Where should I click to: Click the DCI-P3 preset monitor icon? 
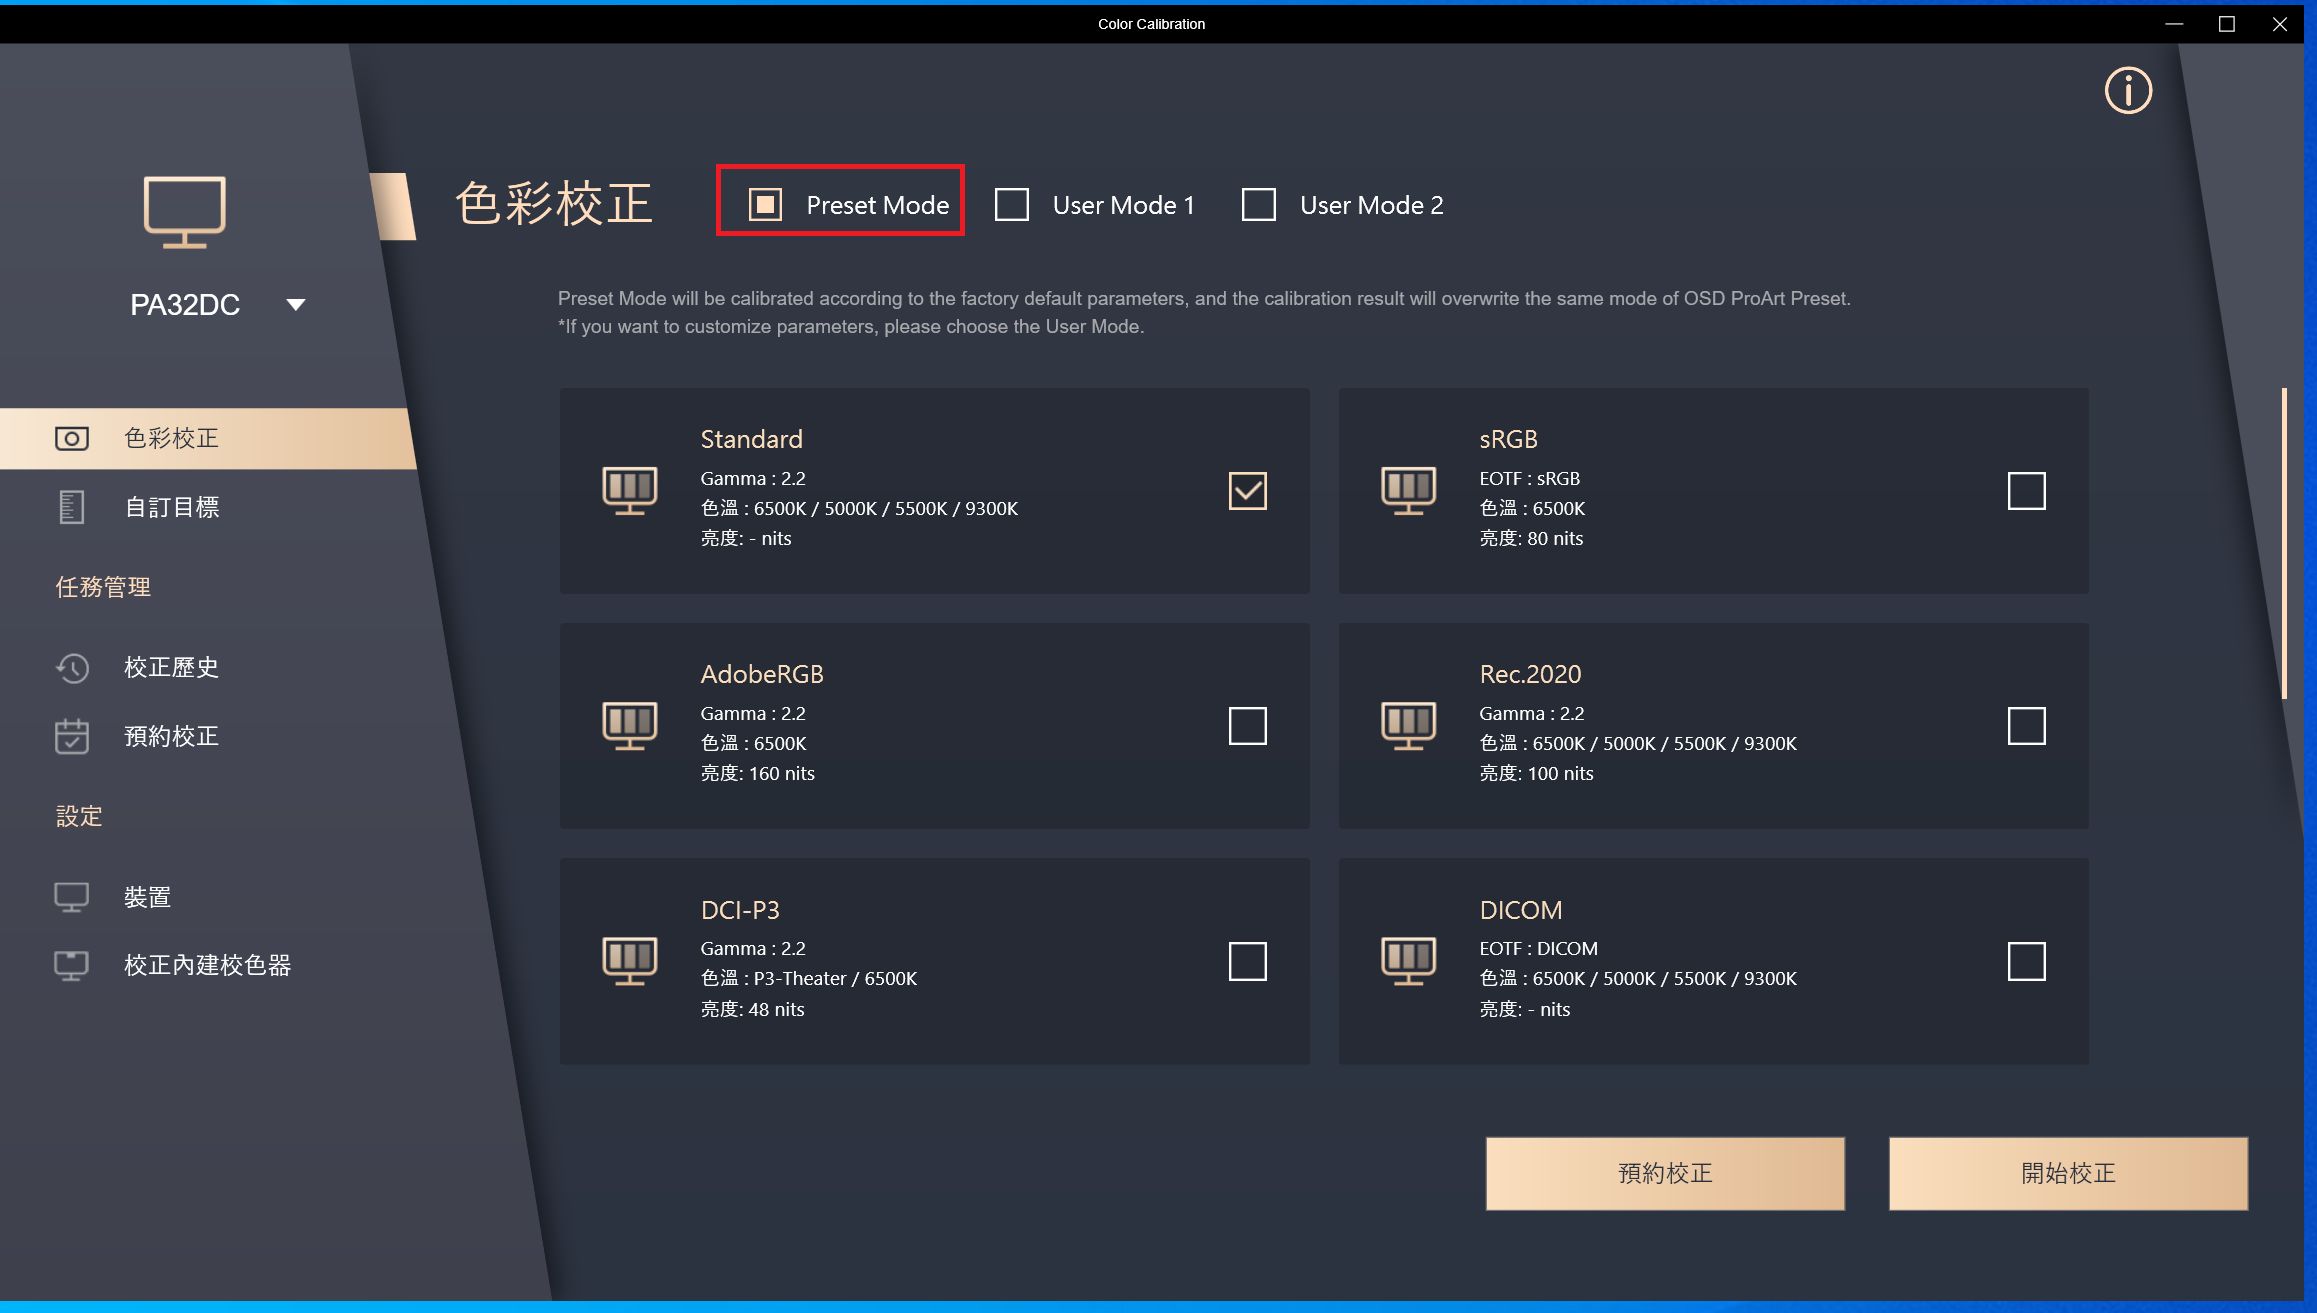(630, 961)
